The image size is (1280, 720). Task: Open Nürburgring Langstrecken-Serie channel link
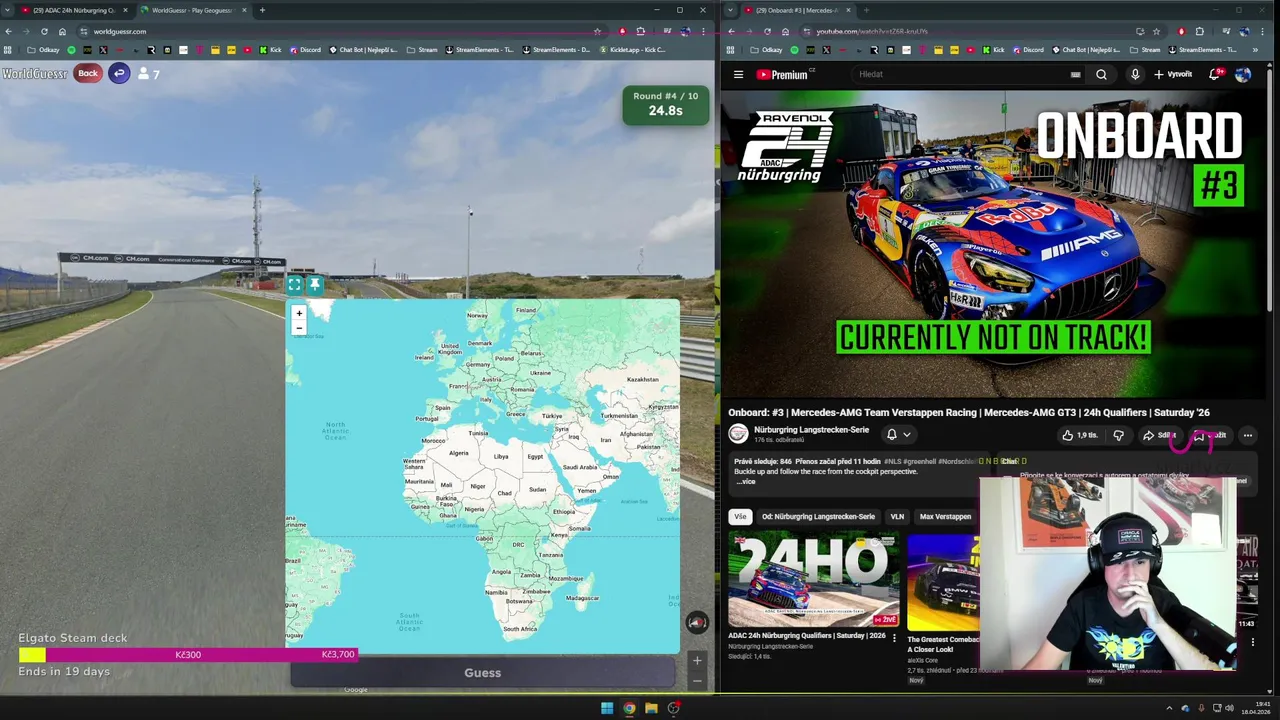[811, 429]
